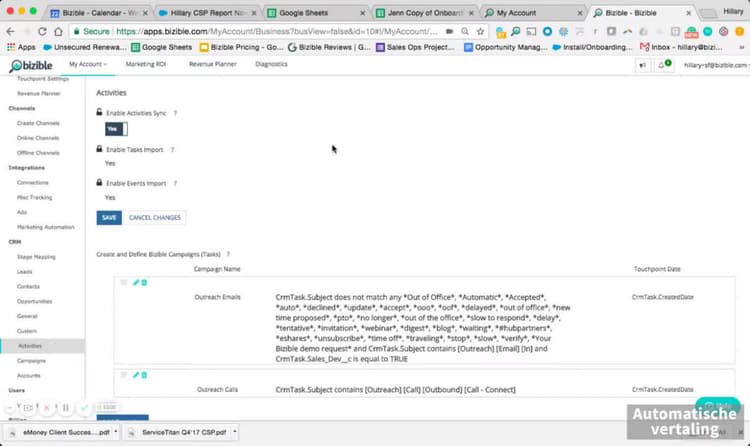Switch to the Google Sheets browser tab

[x=316, y=13]
